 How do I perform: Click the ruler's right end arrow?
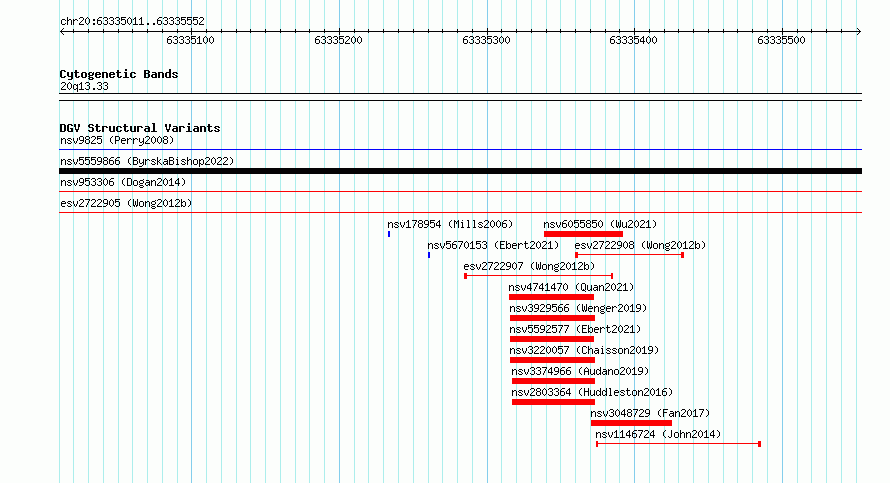pyautogui.click(x=859, y=31)
